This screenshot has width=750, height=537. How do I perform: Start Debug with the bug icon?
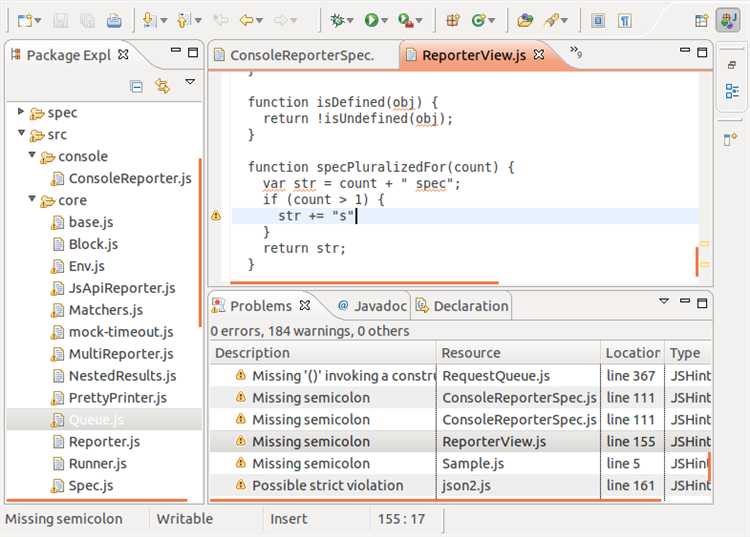[337, 20]
